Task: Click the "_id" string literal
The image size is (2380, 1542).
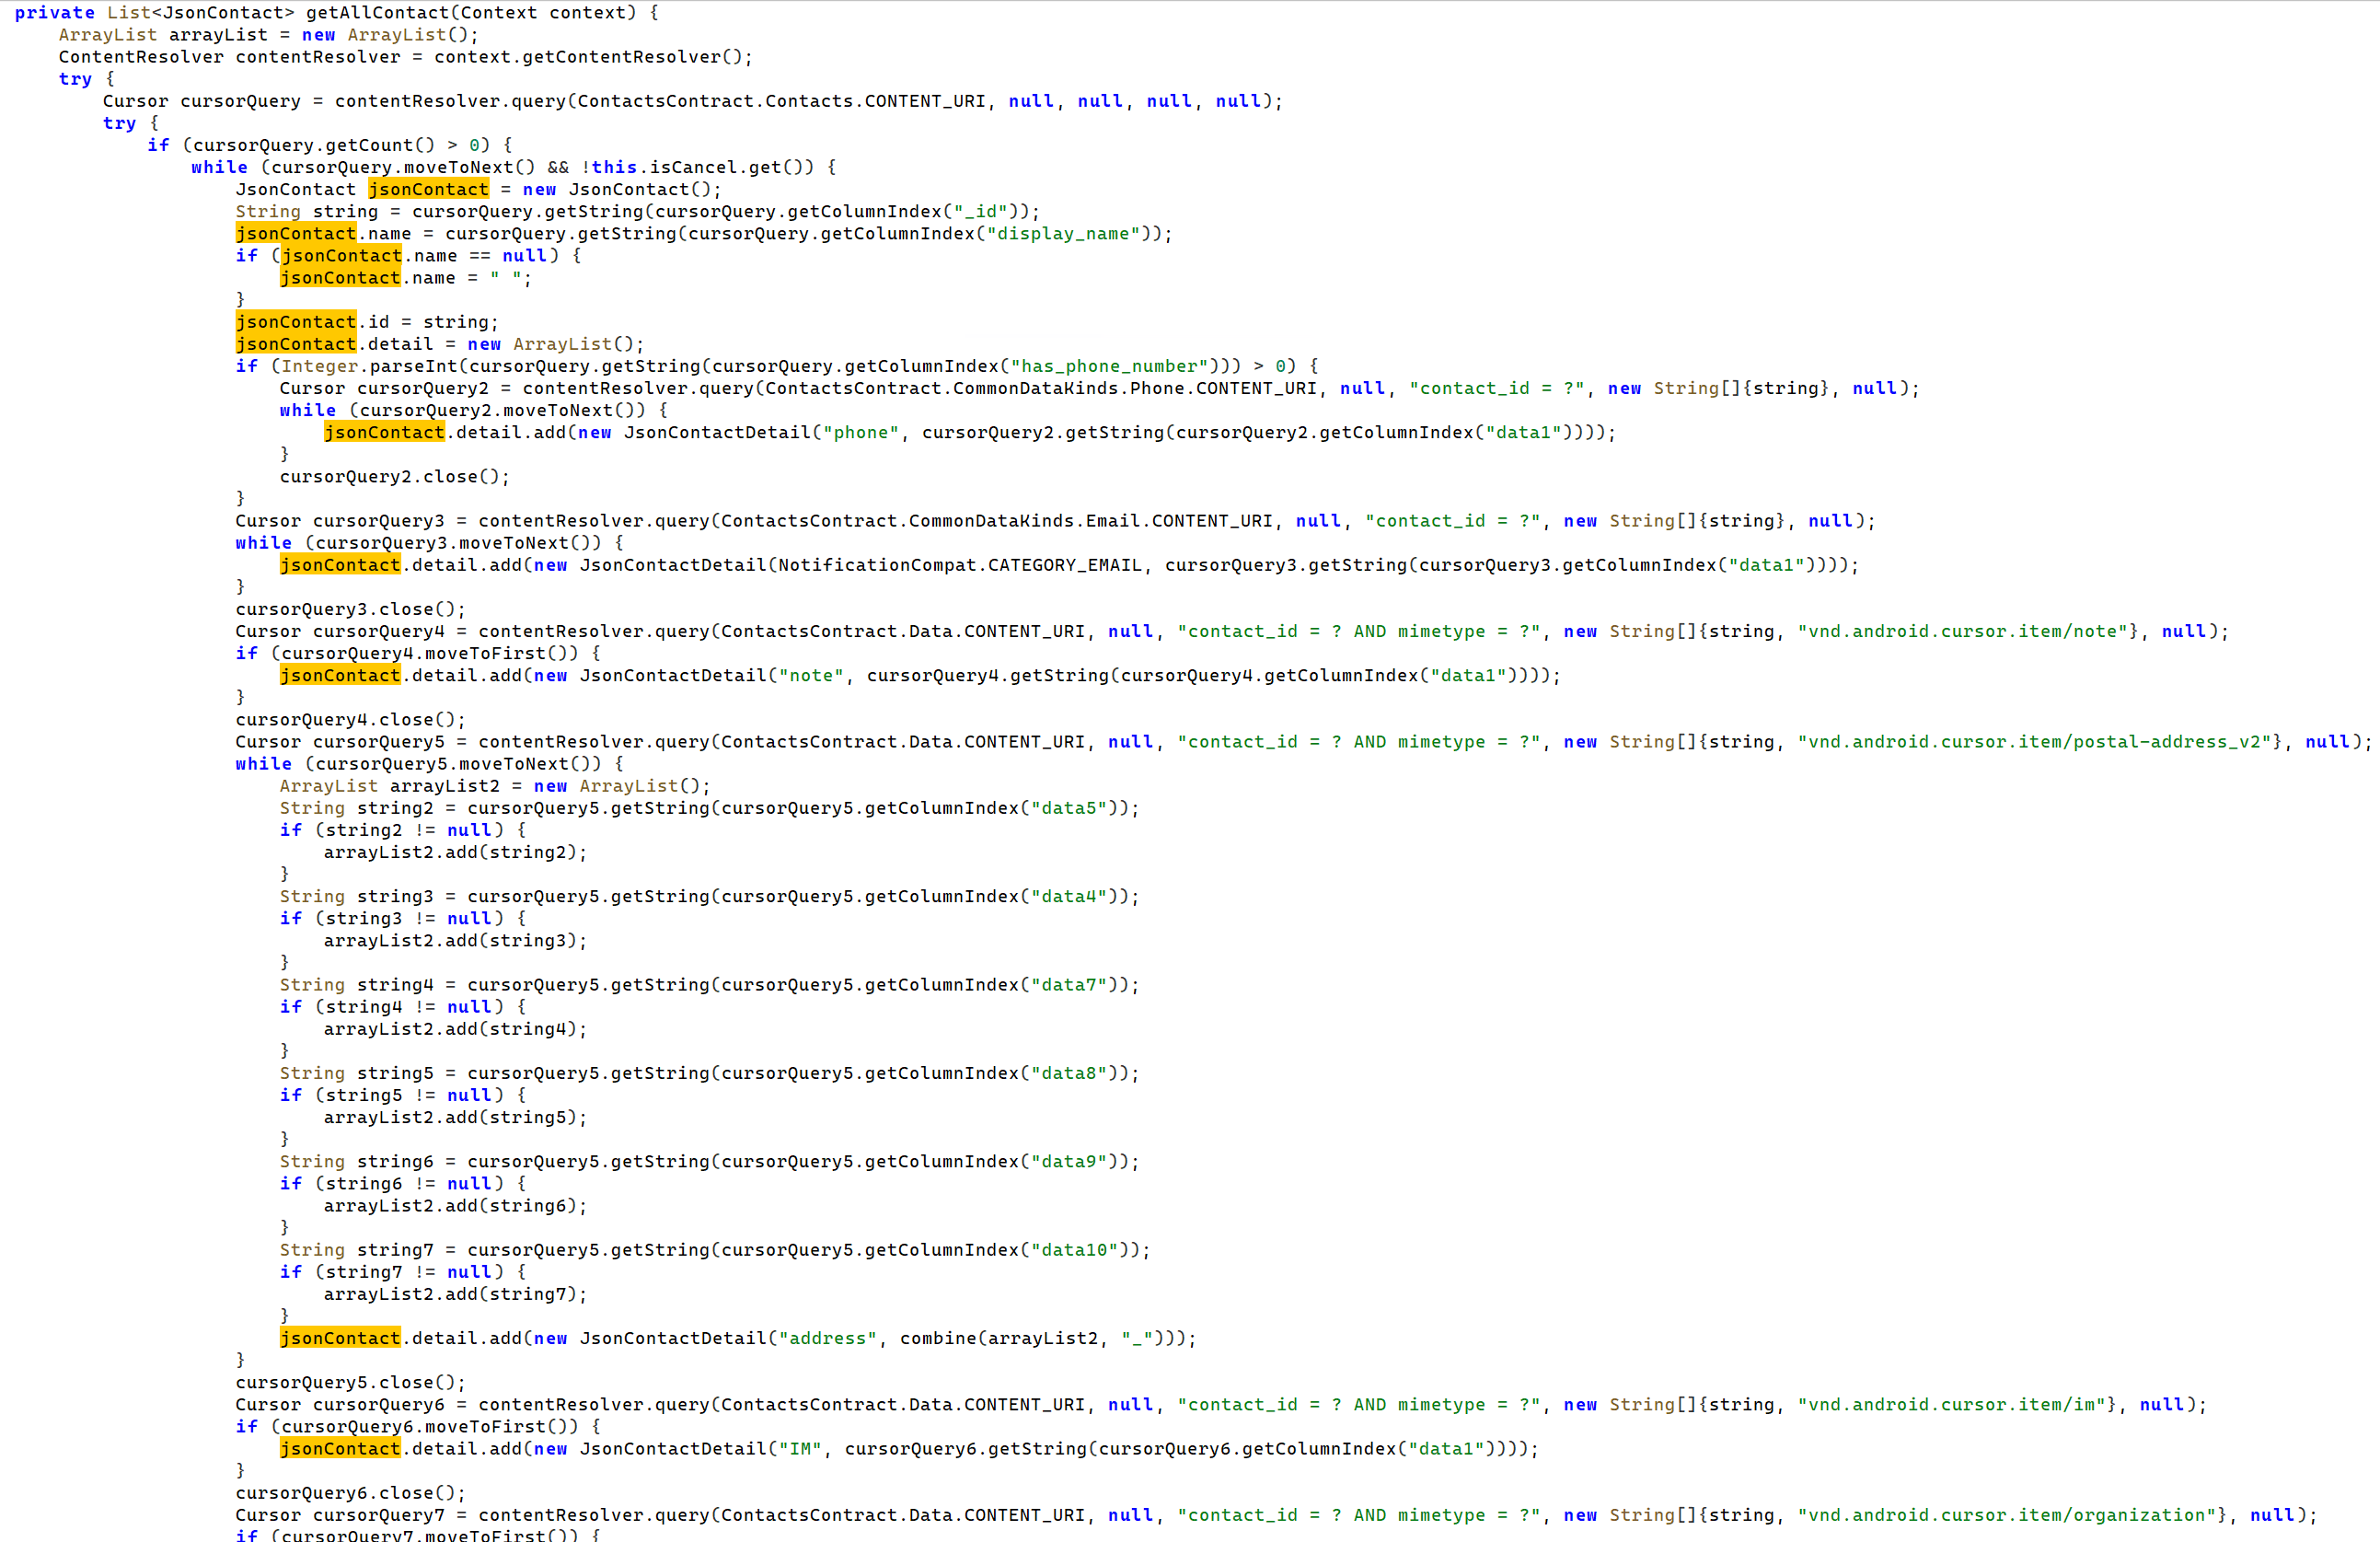Action: (x=980, y=212)
